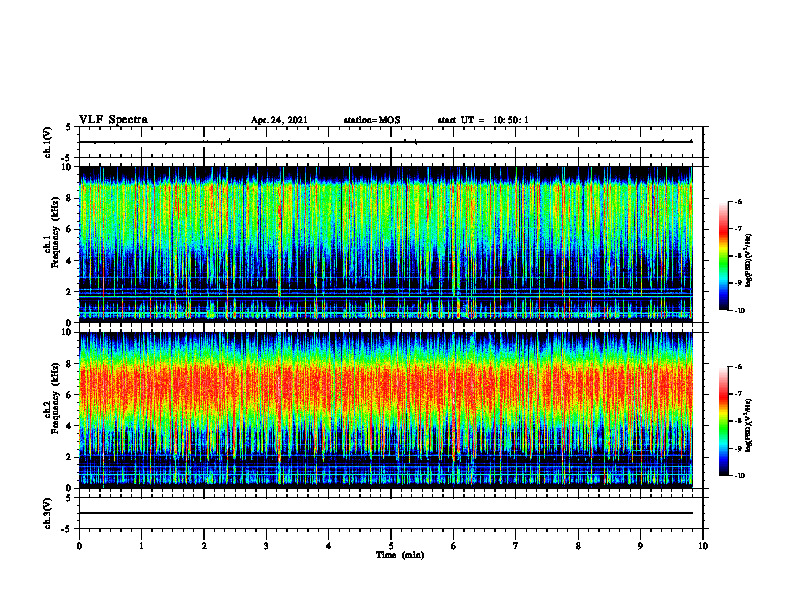The image size is (792, 612).
Task: Click the "8" tick on ch.1 frequency axis
Action: 70,198
